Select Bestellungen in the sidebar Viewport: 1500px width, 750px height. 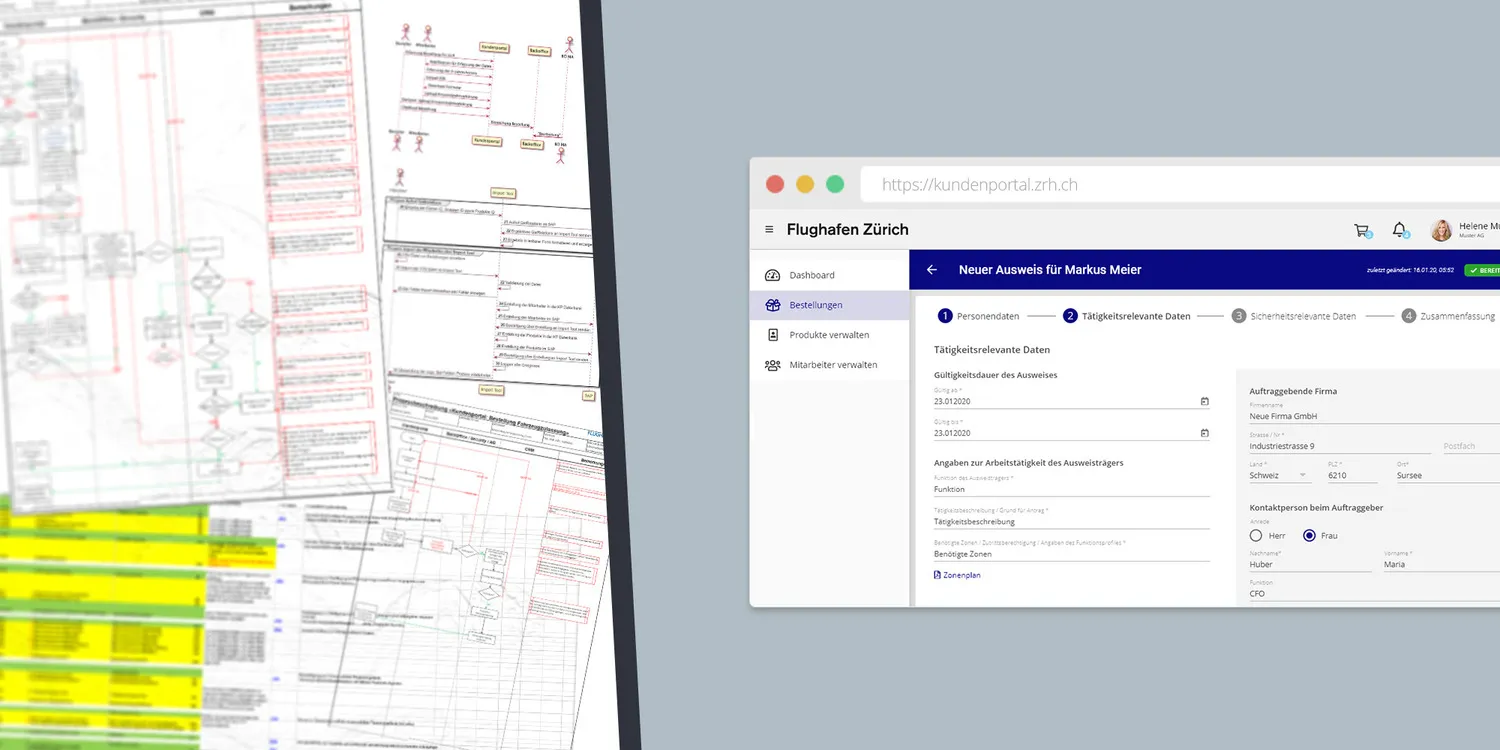click(830, 305)
